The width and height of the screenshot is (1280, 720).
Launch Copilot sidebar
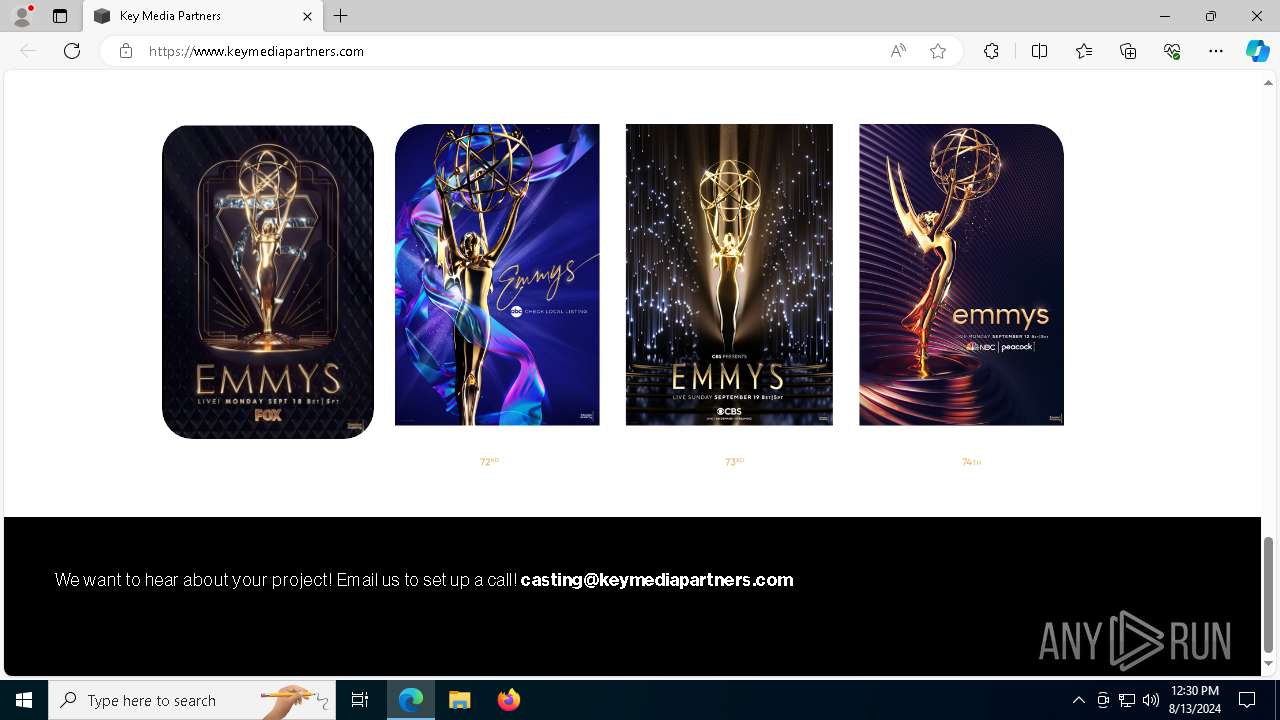pyautogui.click(x=1257, y=51)
